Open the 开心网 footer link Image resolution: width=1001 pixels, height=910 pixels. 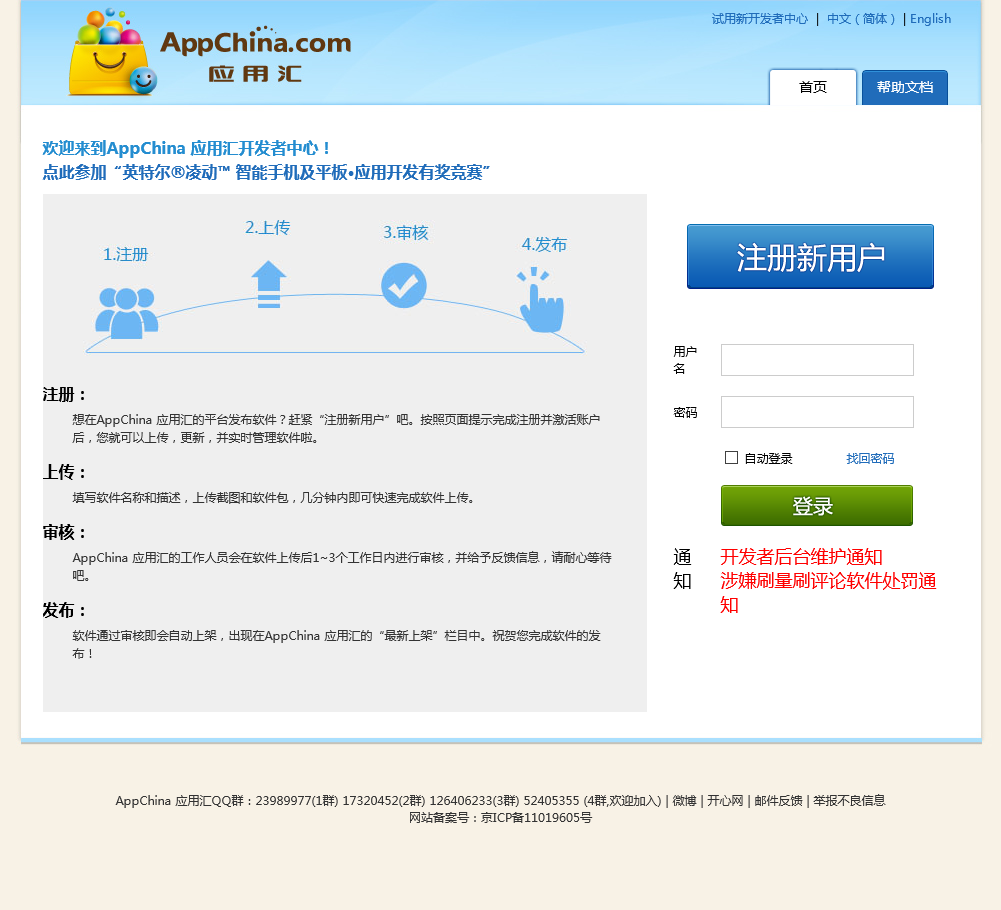click(725, 801)
